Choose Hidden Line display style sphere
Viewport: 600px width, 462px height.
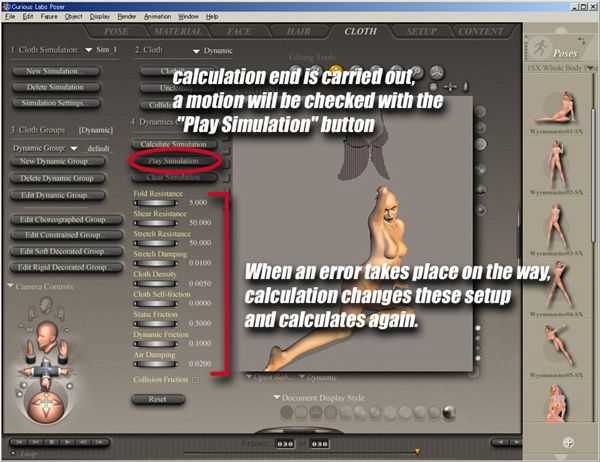click(331, 413)
